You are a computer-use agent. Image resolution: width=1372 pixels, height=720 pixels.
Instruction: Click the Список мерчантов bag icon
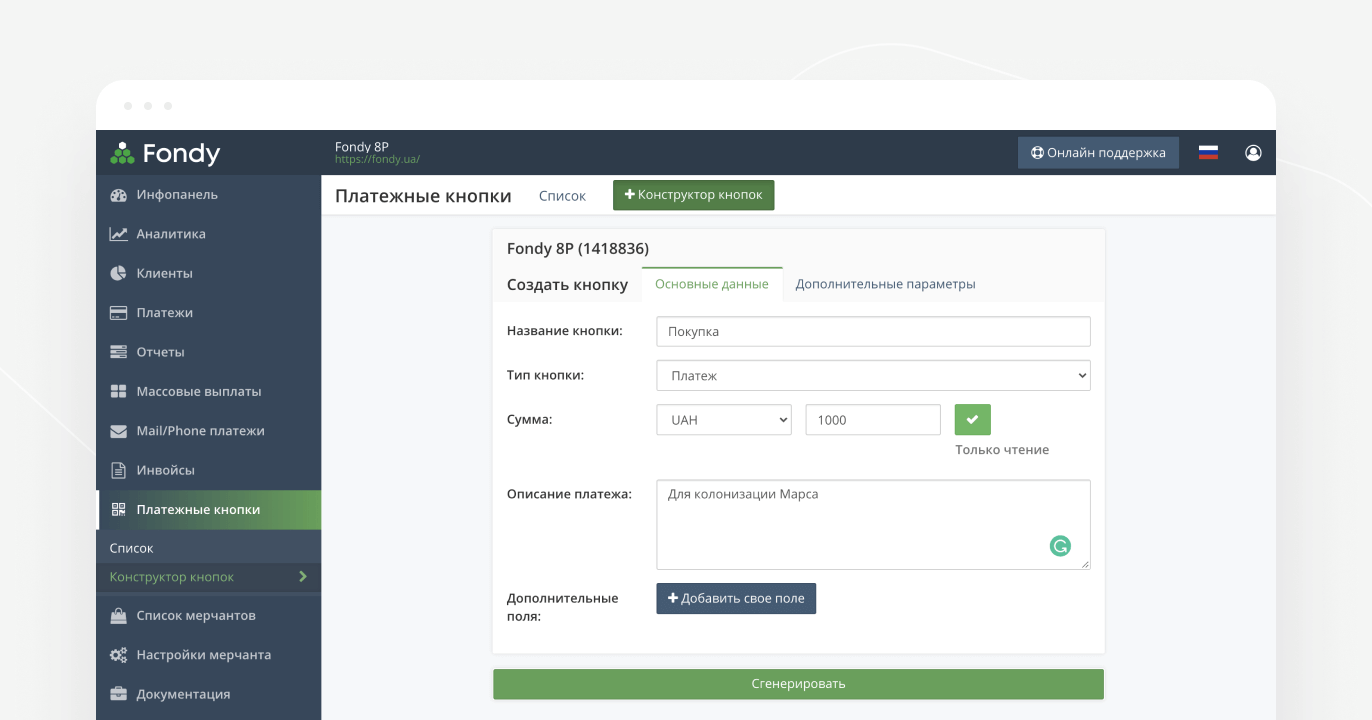(x=118, y=616)
